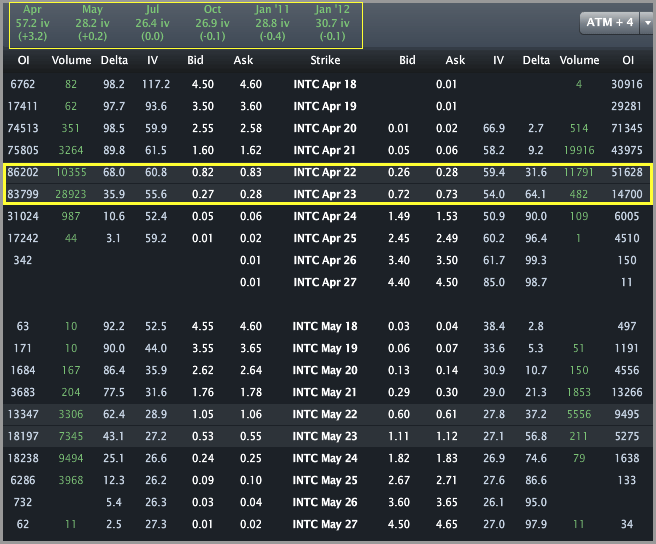Select the Apr 57.2 iv expiration

[x=32, y=23]
